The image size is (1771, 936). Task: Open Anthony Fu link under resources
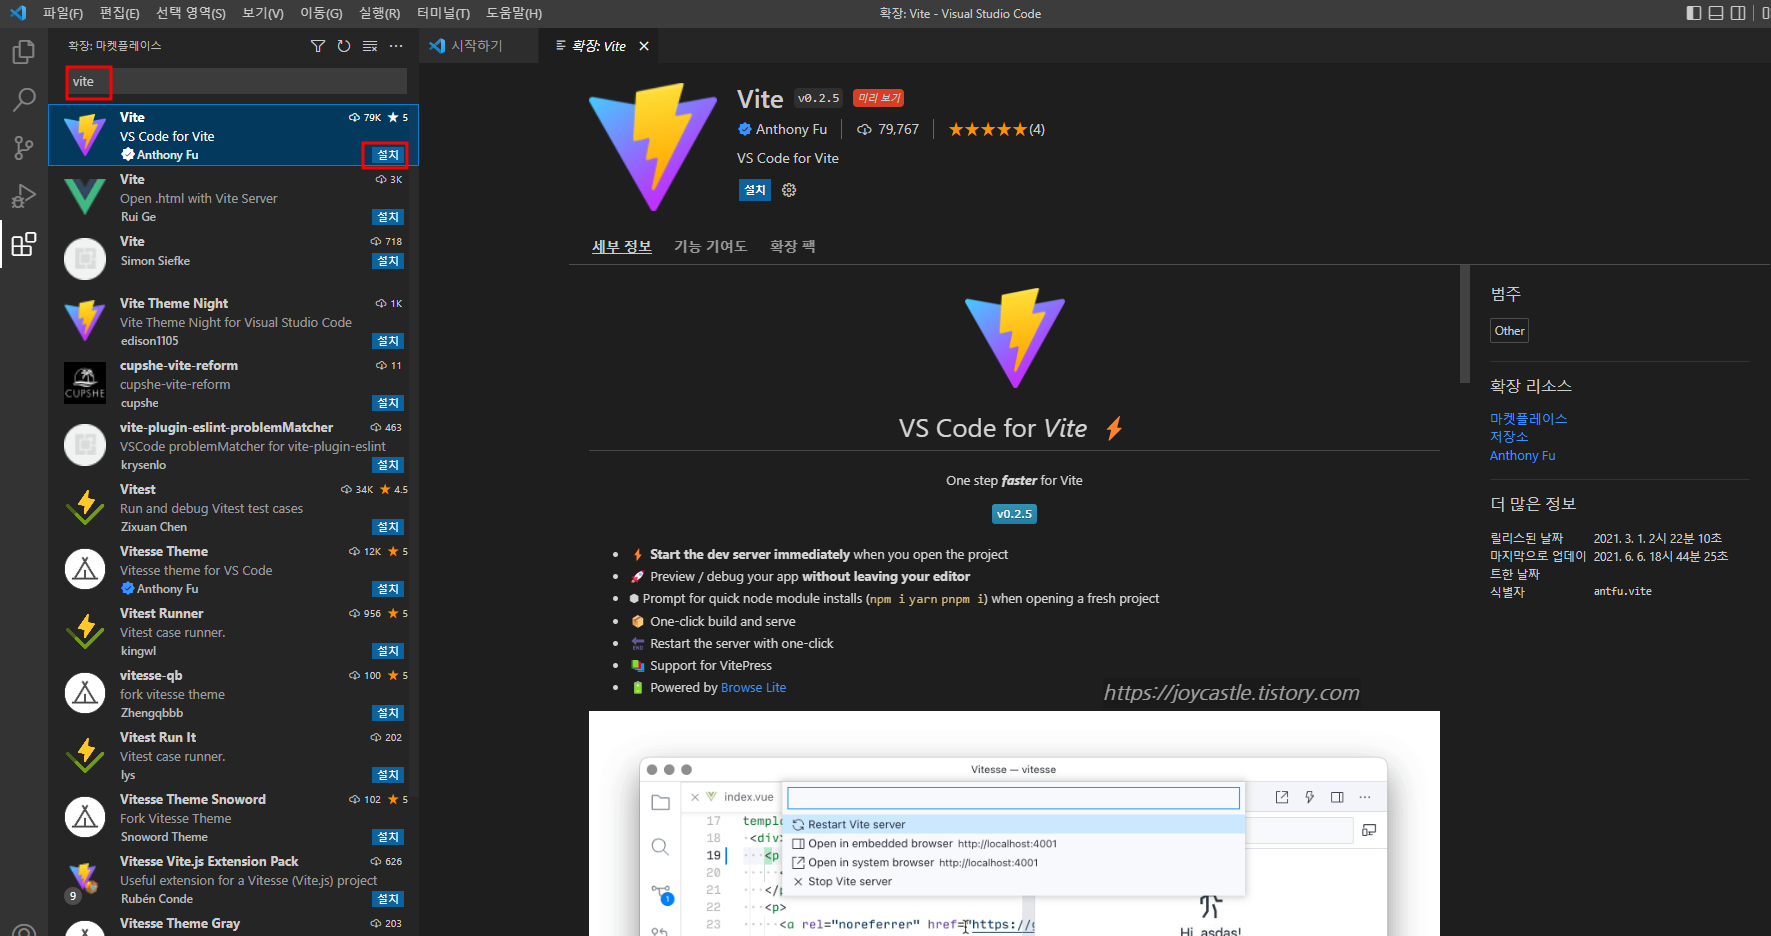[1522, 455]
